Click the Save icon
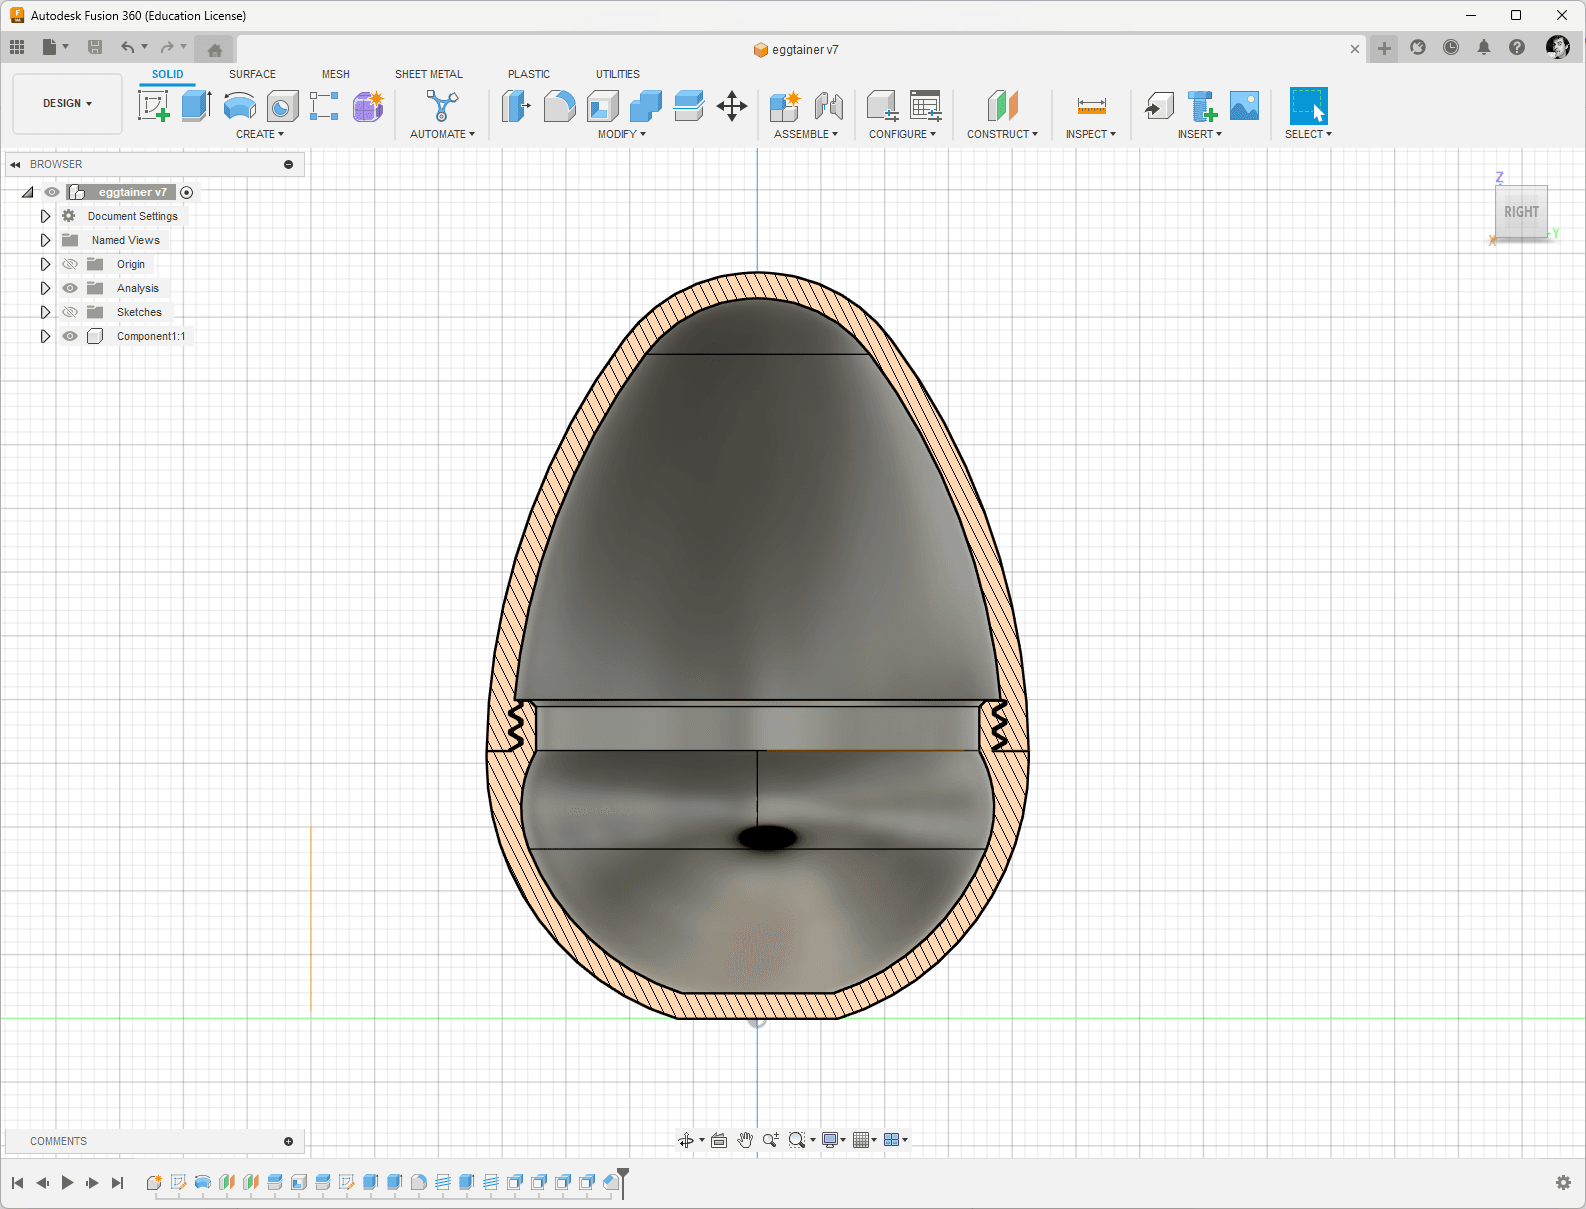The image size is (1586, 1209). (95, 47)
